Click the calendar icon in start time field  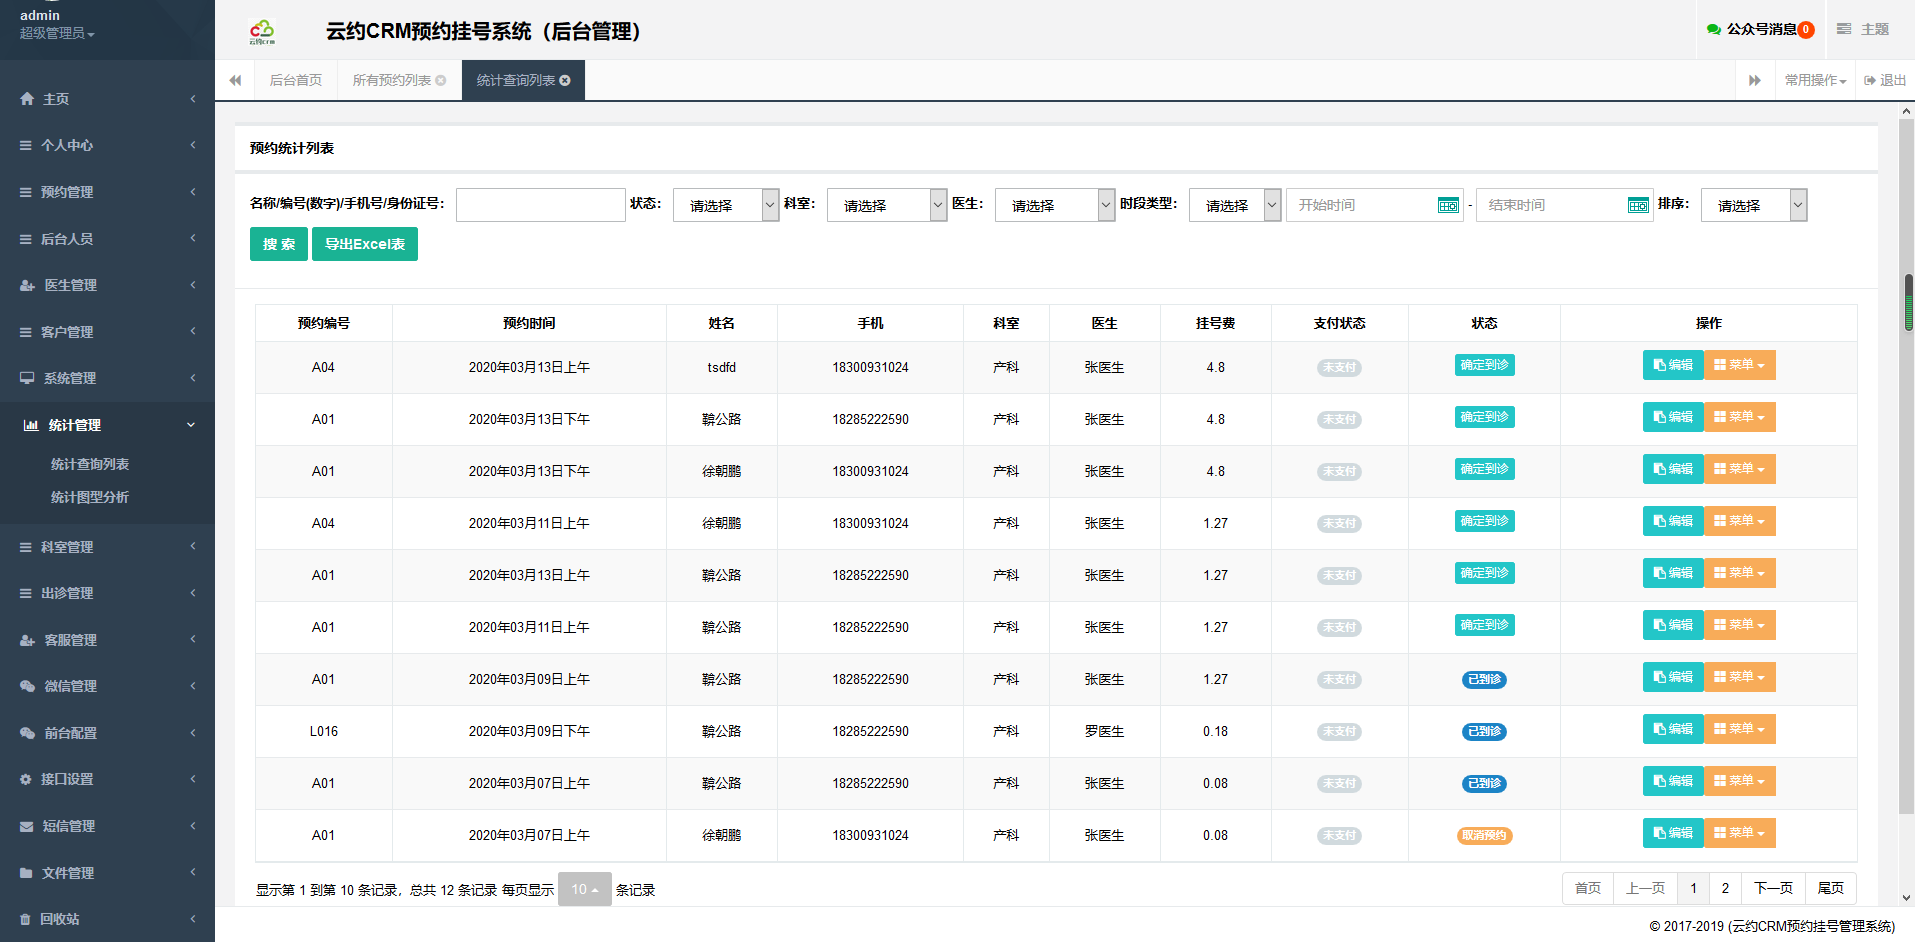coord(1448,205)
